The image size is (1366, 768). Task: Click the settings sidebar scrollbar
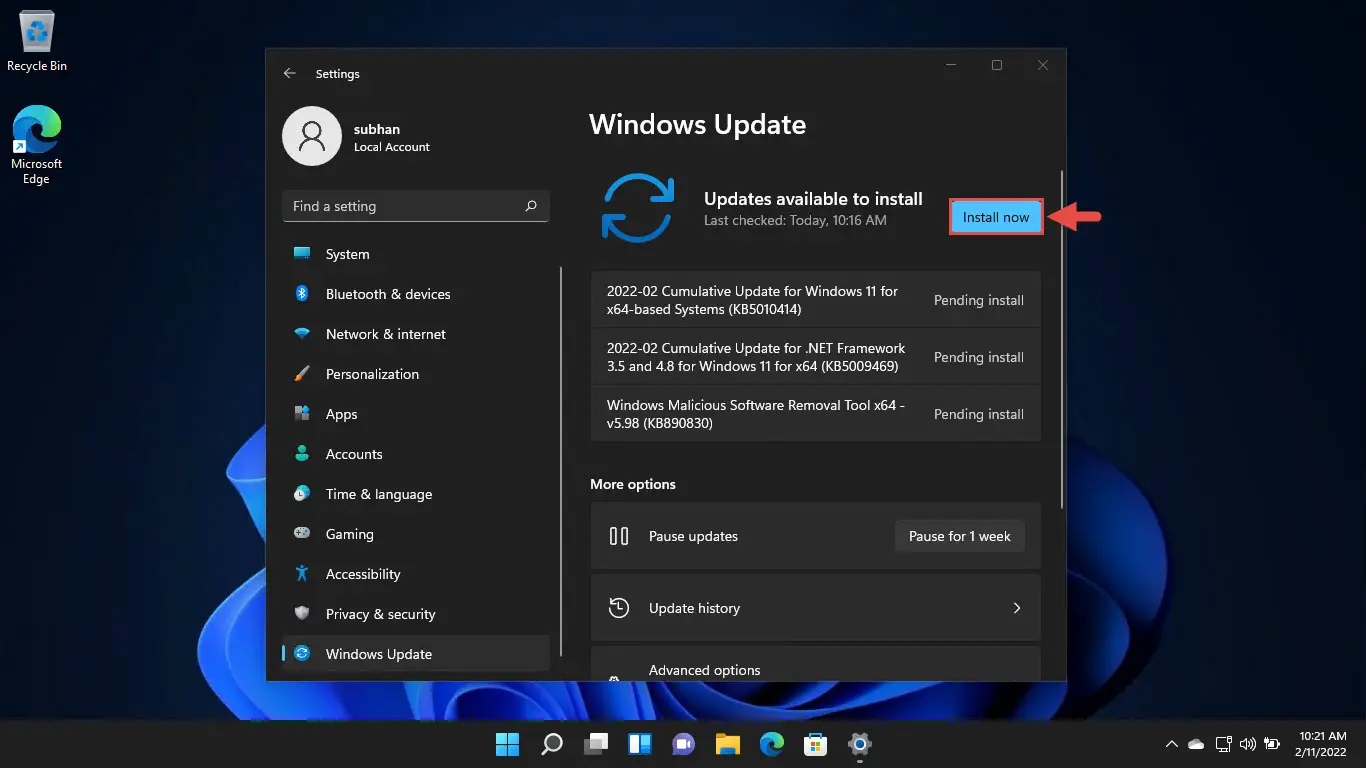[x=562, y=460]
